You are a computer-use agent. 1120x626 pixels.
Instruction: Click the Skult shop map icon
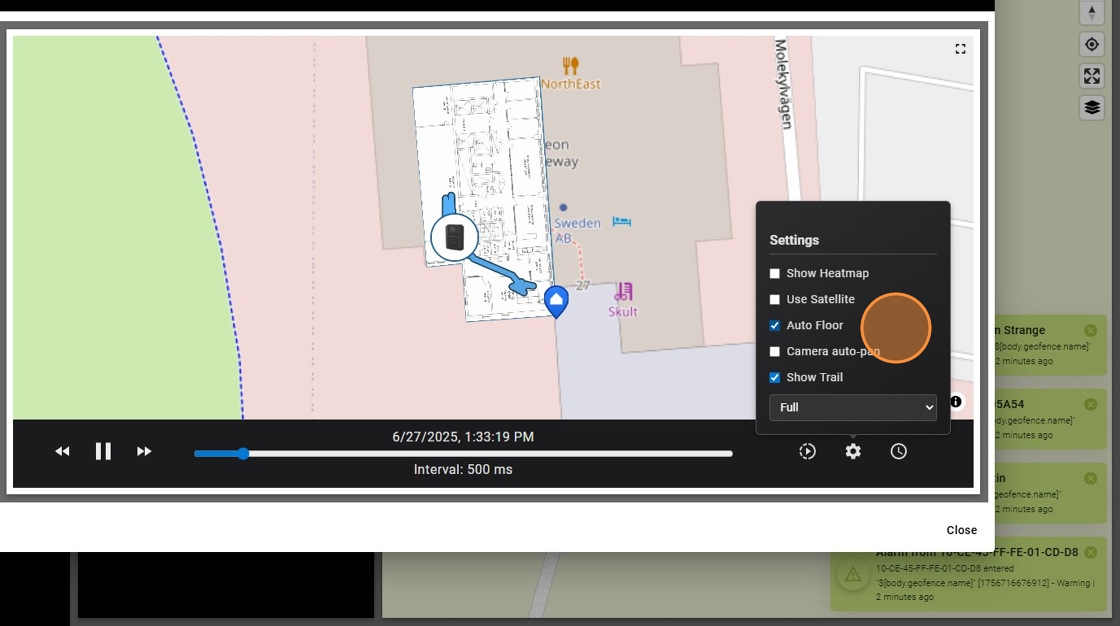(x=624, y=292)
